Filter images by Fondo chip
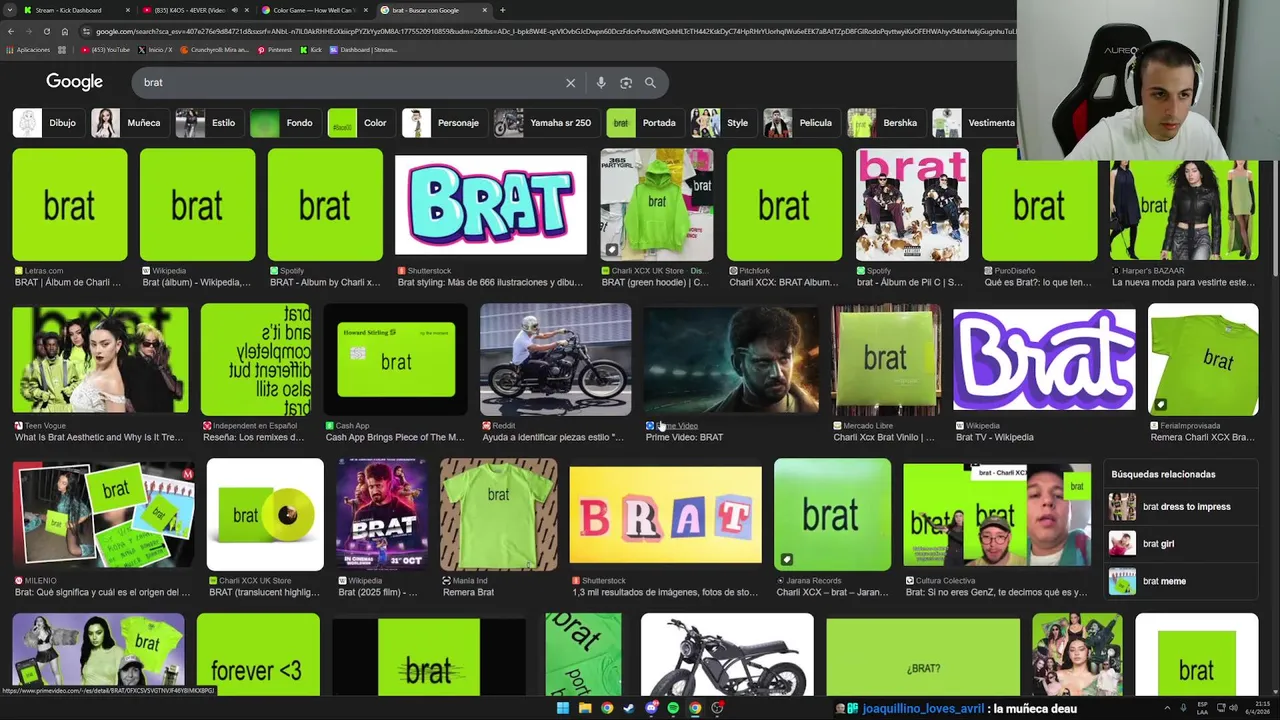The height and width of the screenshot is (720, 1280). [x=284, y=123]
